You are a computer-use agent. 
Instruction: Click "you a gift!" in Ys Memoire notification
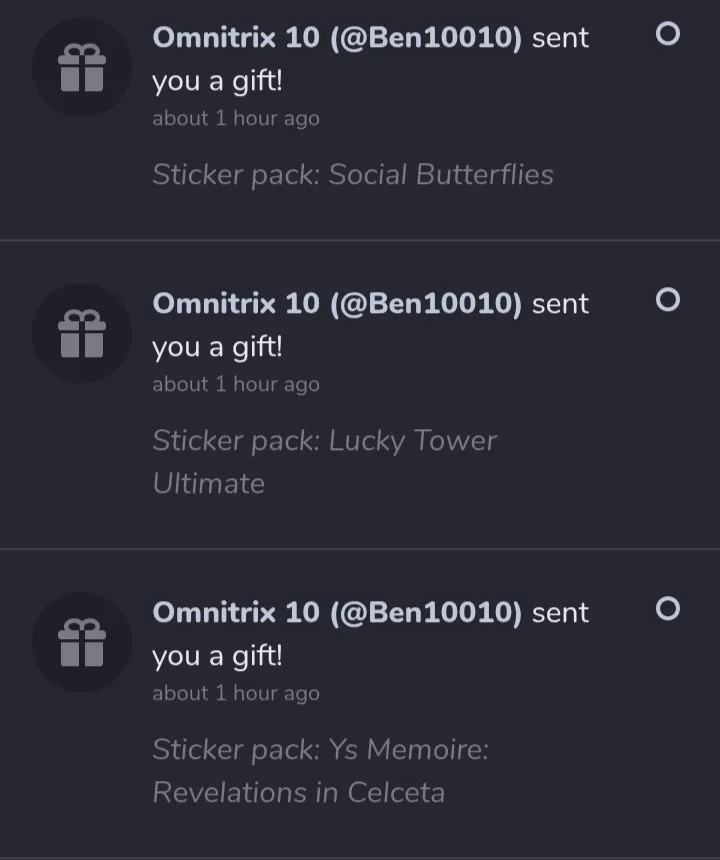(x=217, y=656)
